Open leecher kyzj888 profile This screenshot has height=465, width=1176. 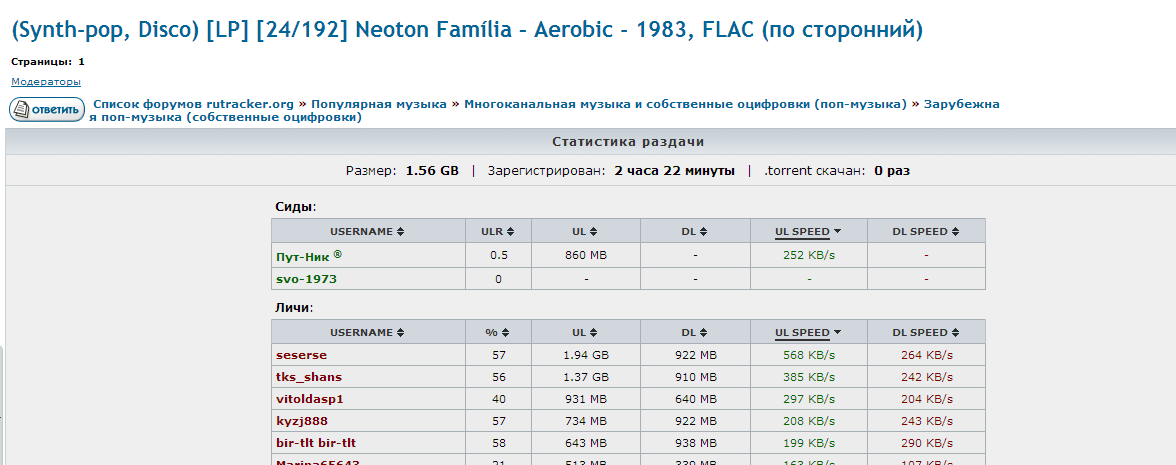click(x=302, y=421)
